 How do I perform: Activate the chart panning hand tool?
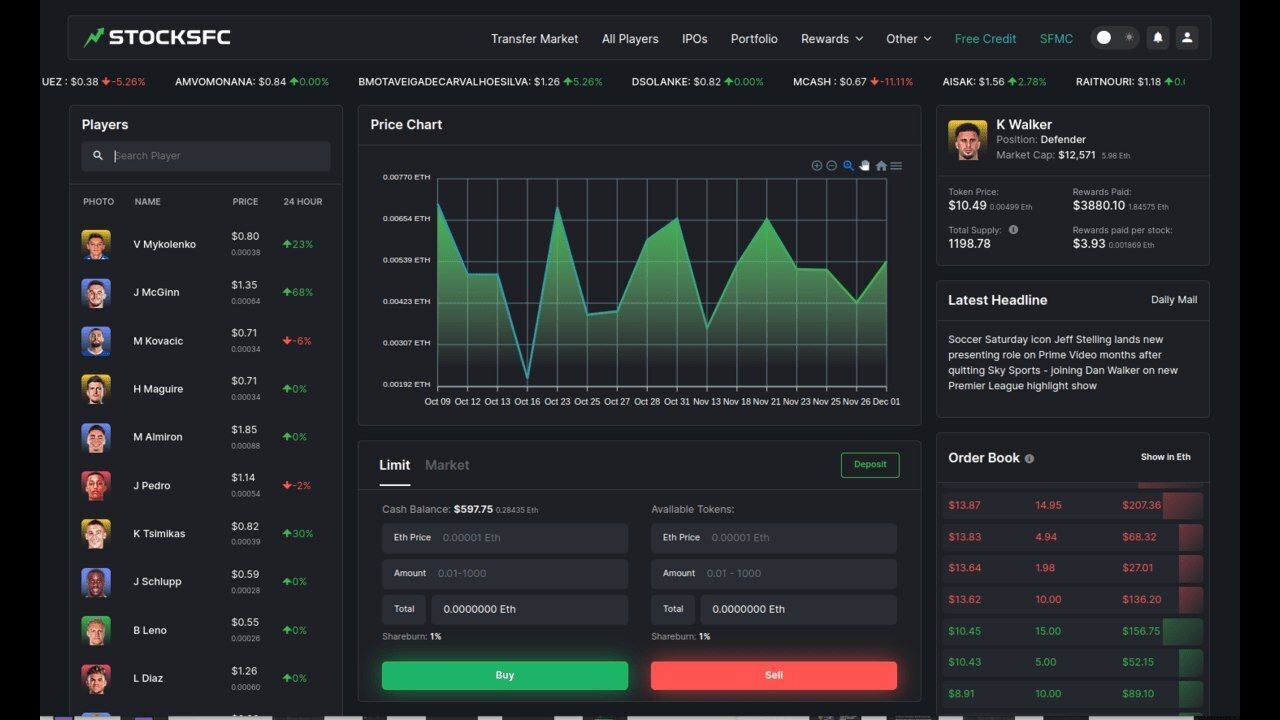coord(864,166)
